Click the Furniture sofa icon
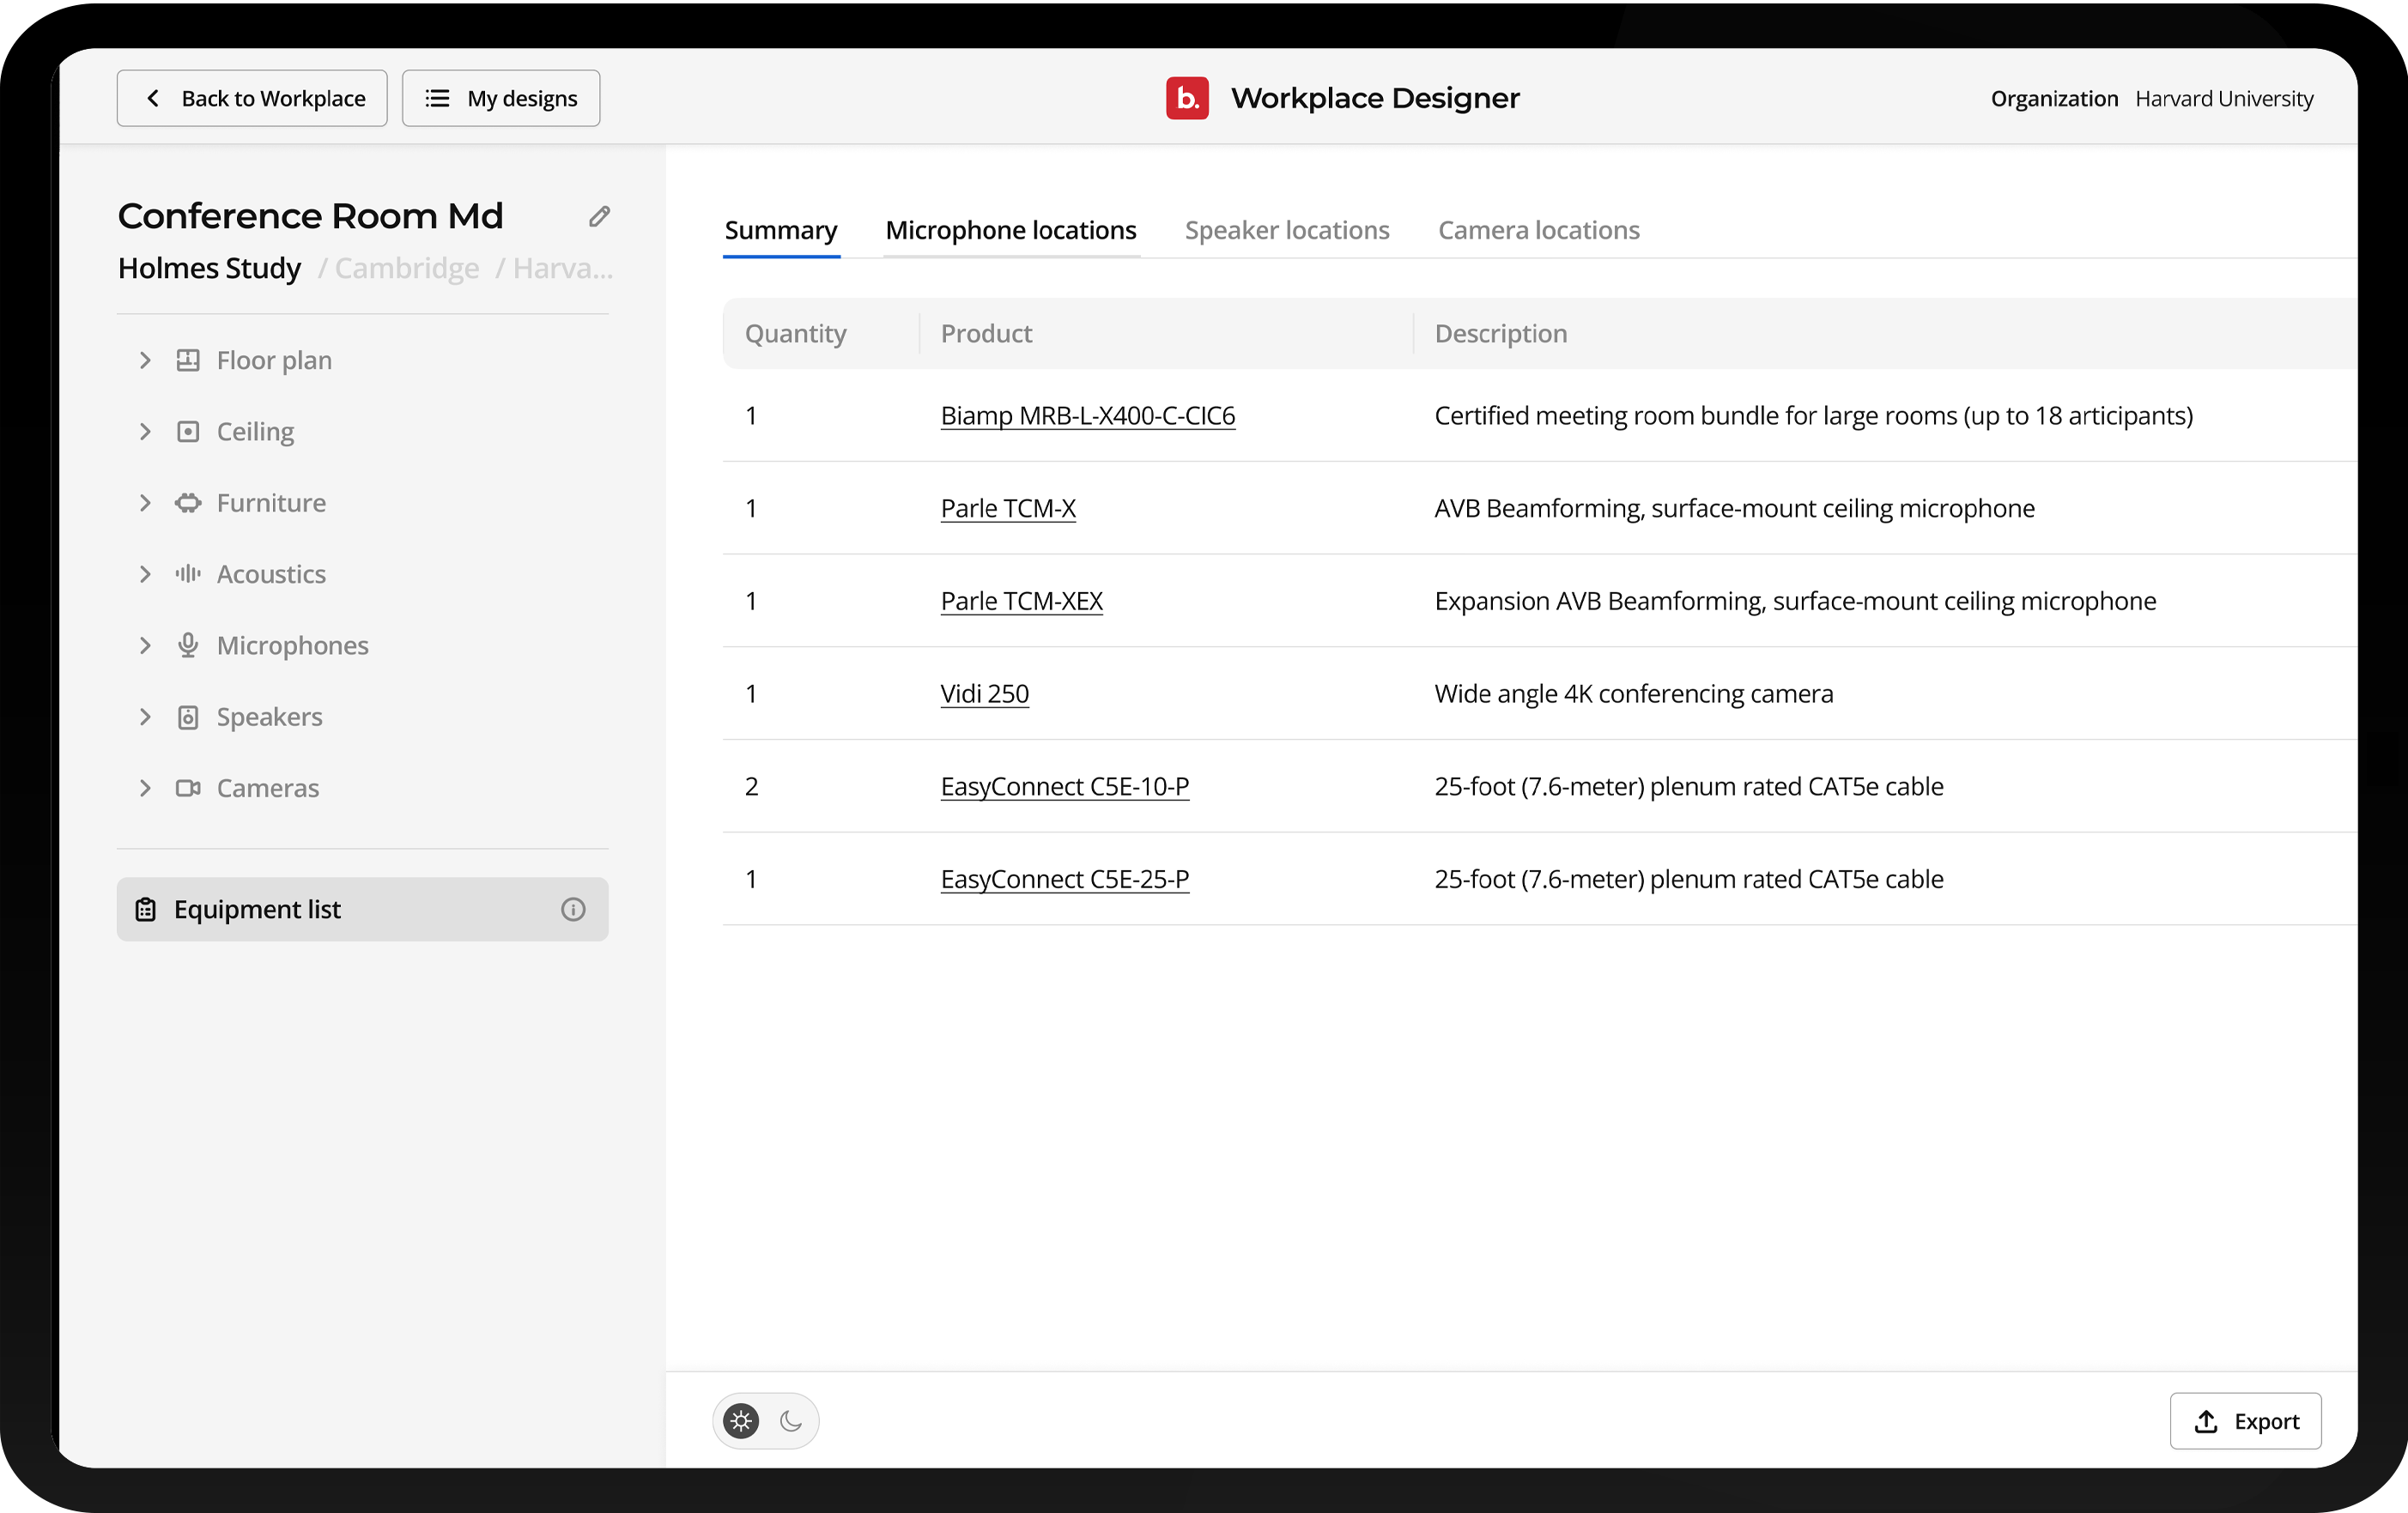The width and height of the screenshot is (2408, 1513). 188,503
